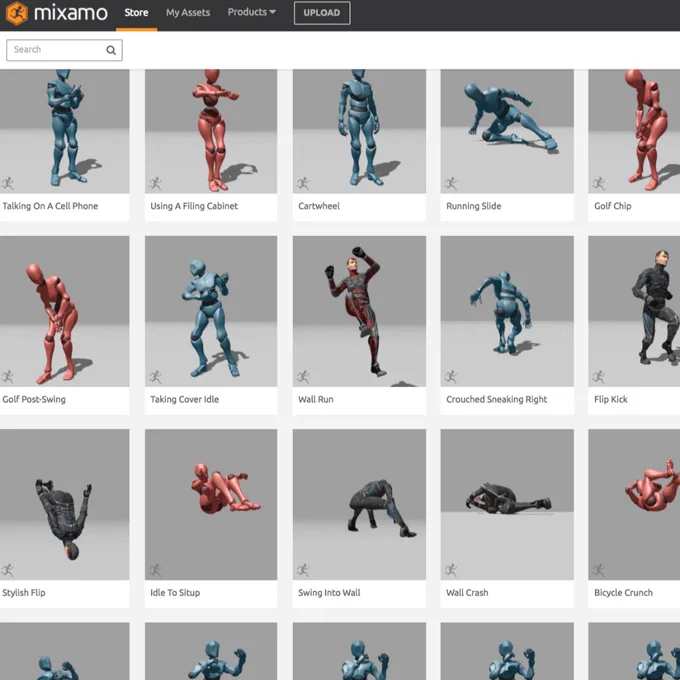Viewport: 680px width, 680px height.
Task: Select the Wall Crash animation thumbnail
Action: coord(507,505)
